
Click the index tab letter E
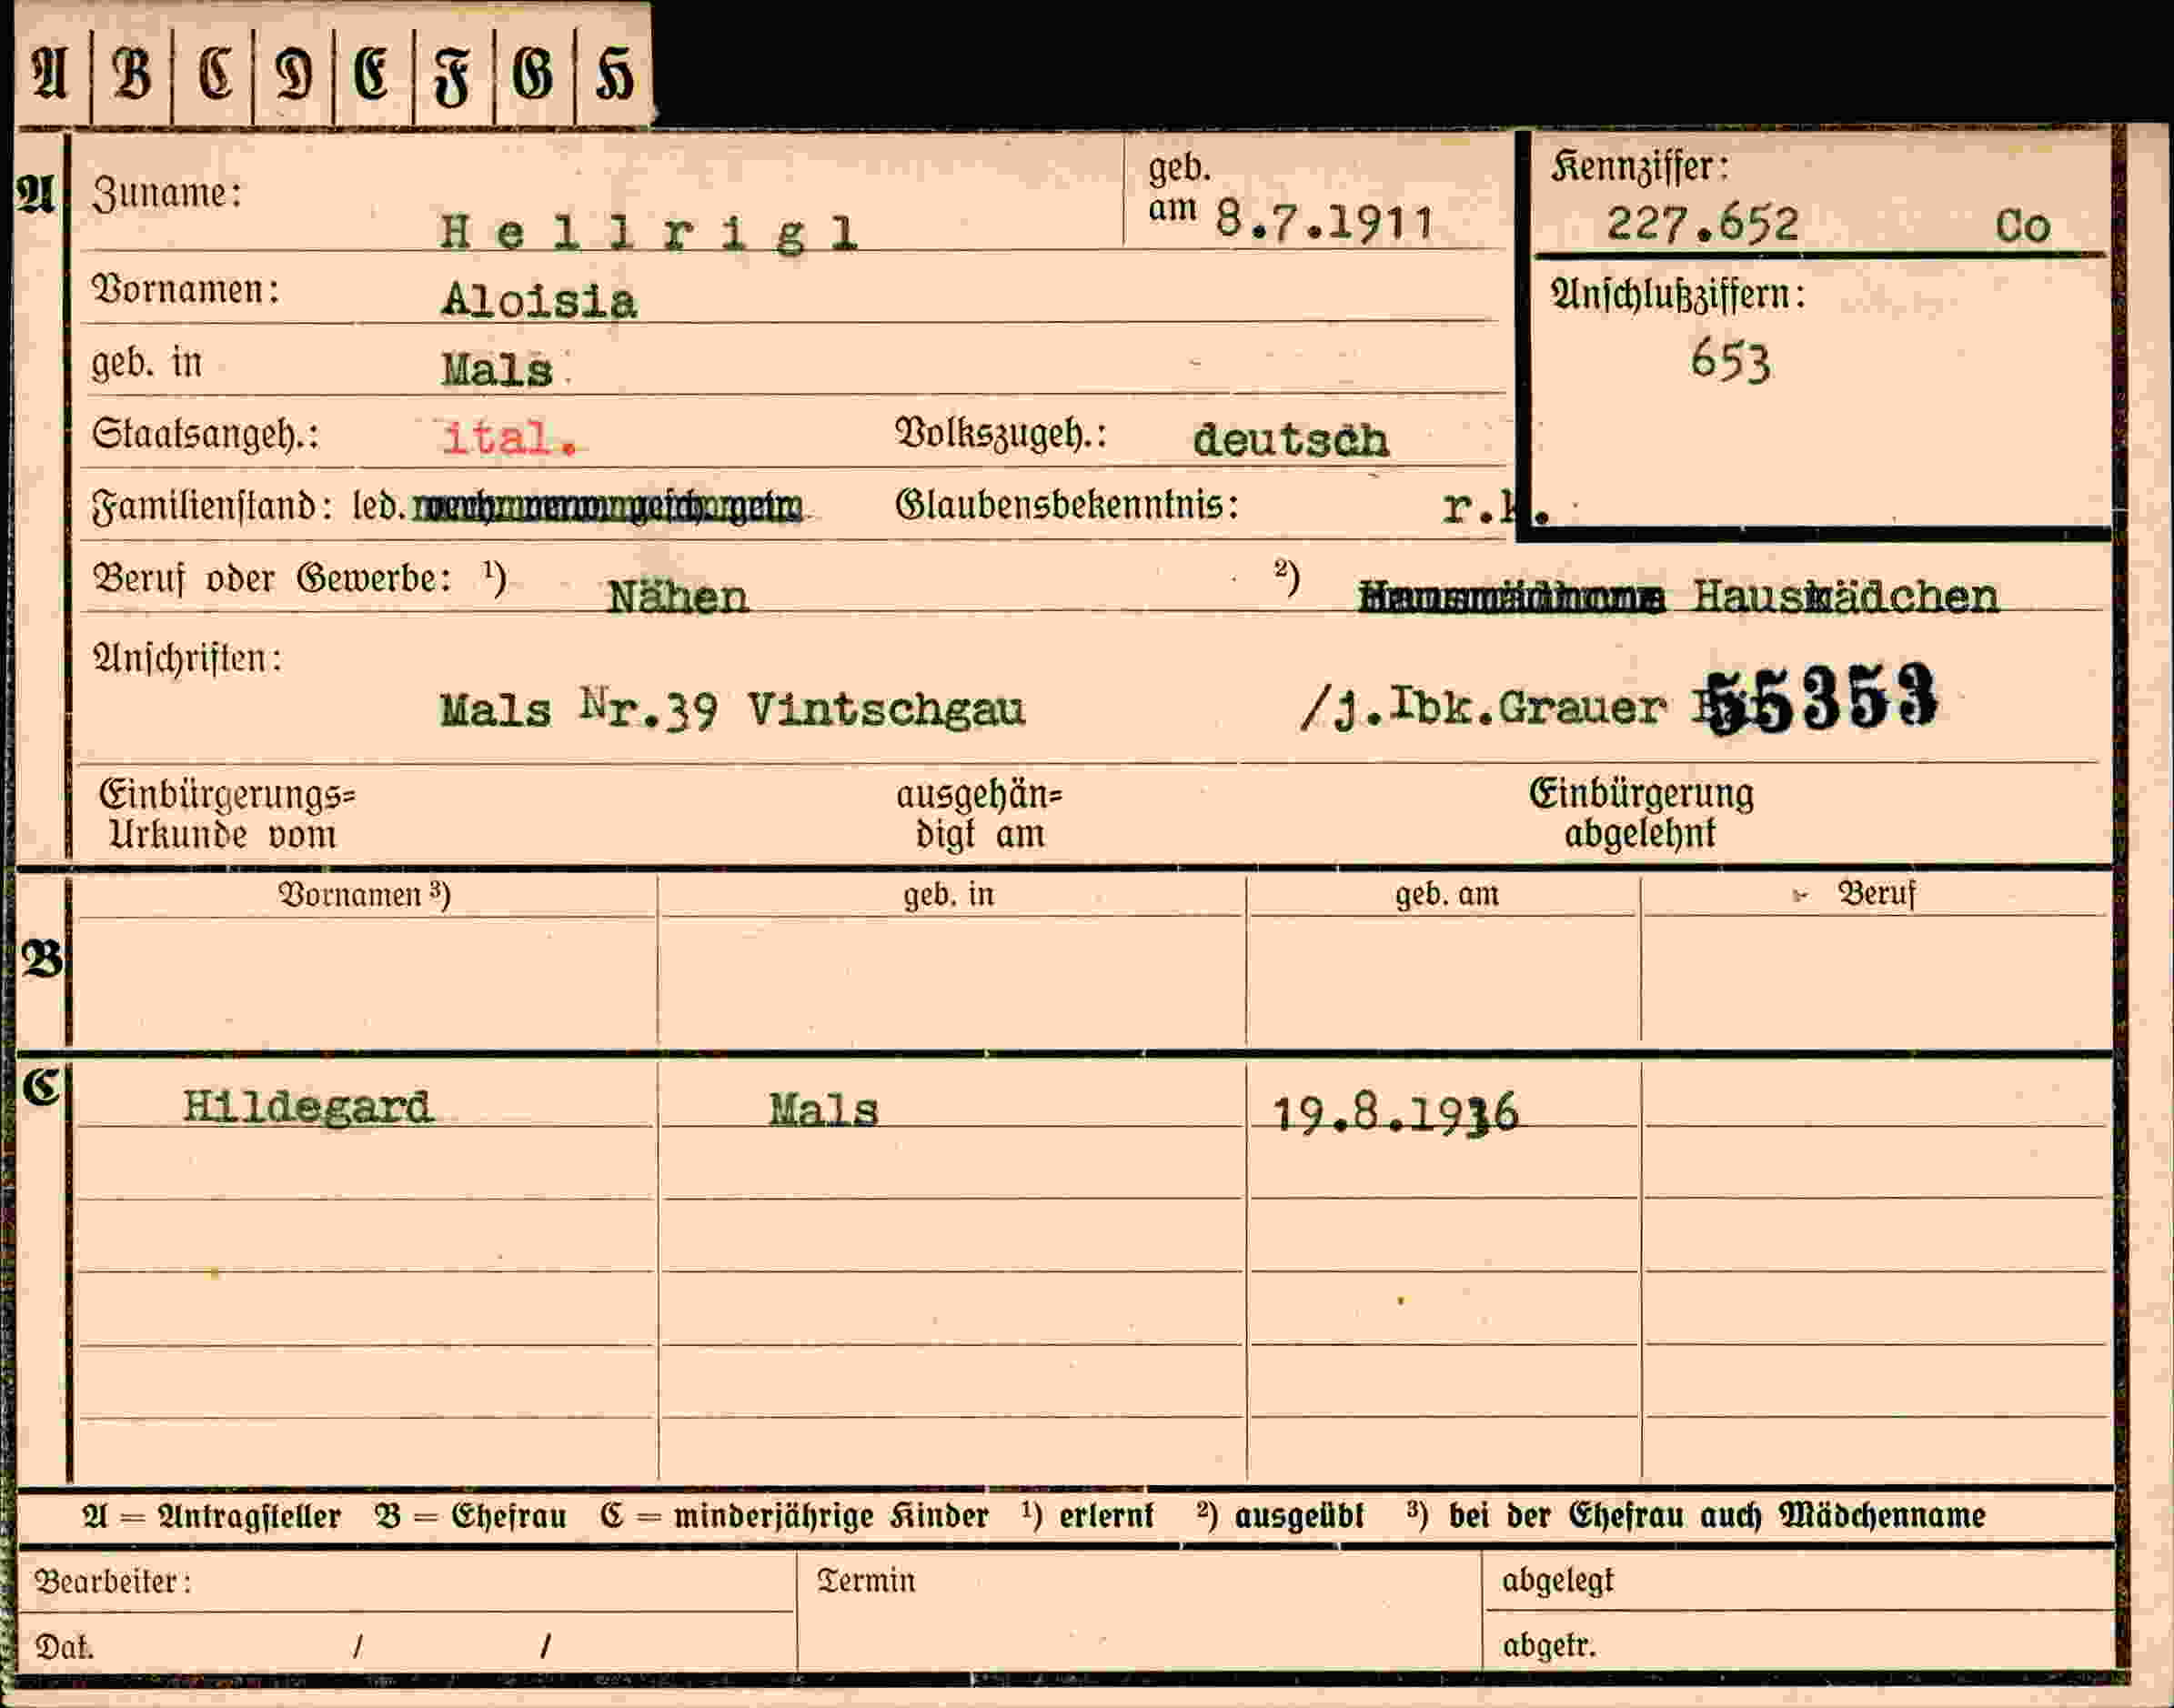pos(371,75)
